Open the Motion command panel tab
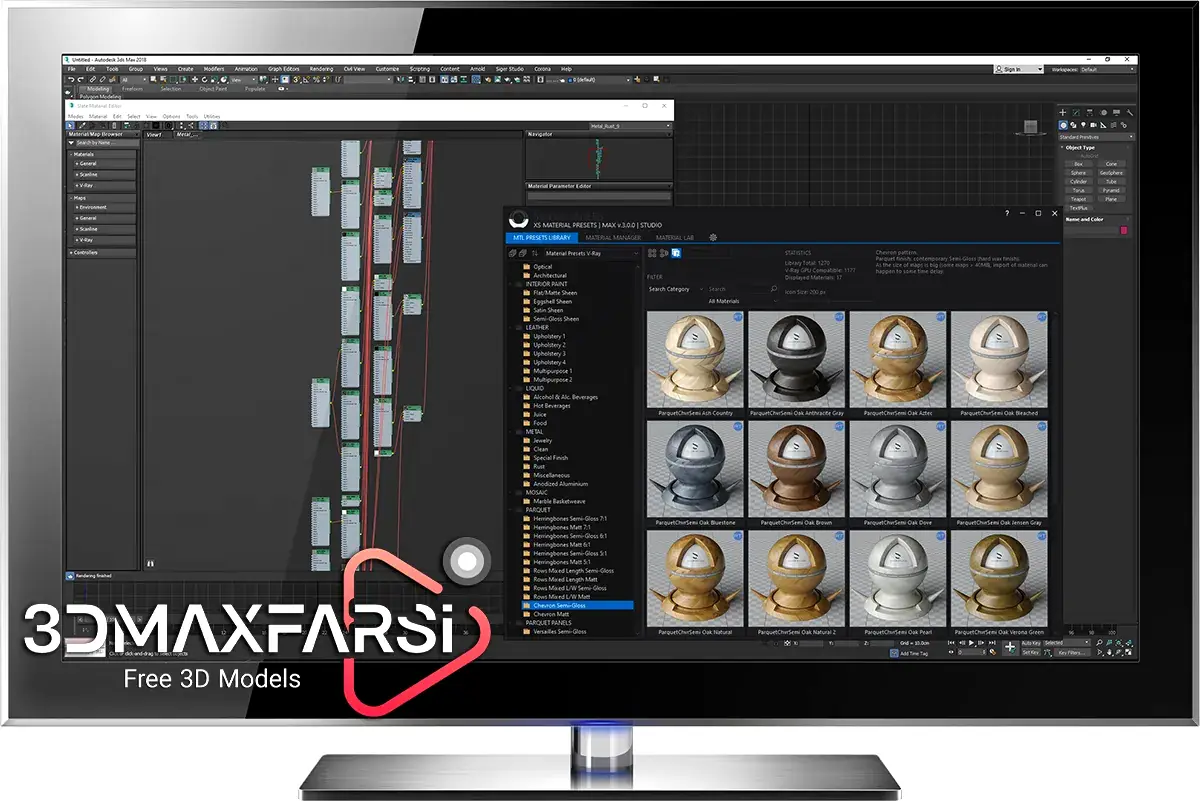Image resolution: width=1200 pixels, height=801 pixels. [1103, 112]
